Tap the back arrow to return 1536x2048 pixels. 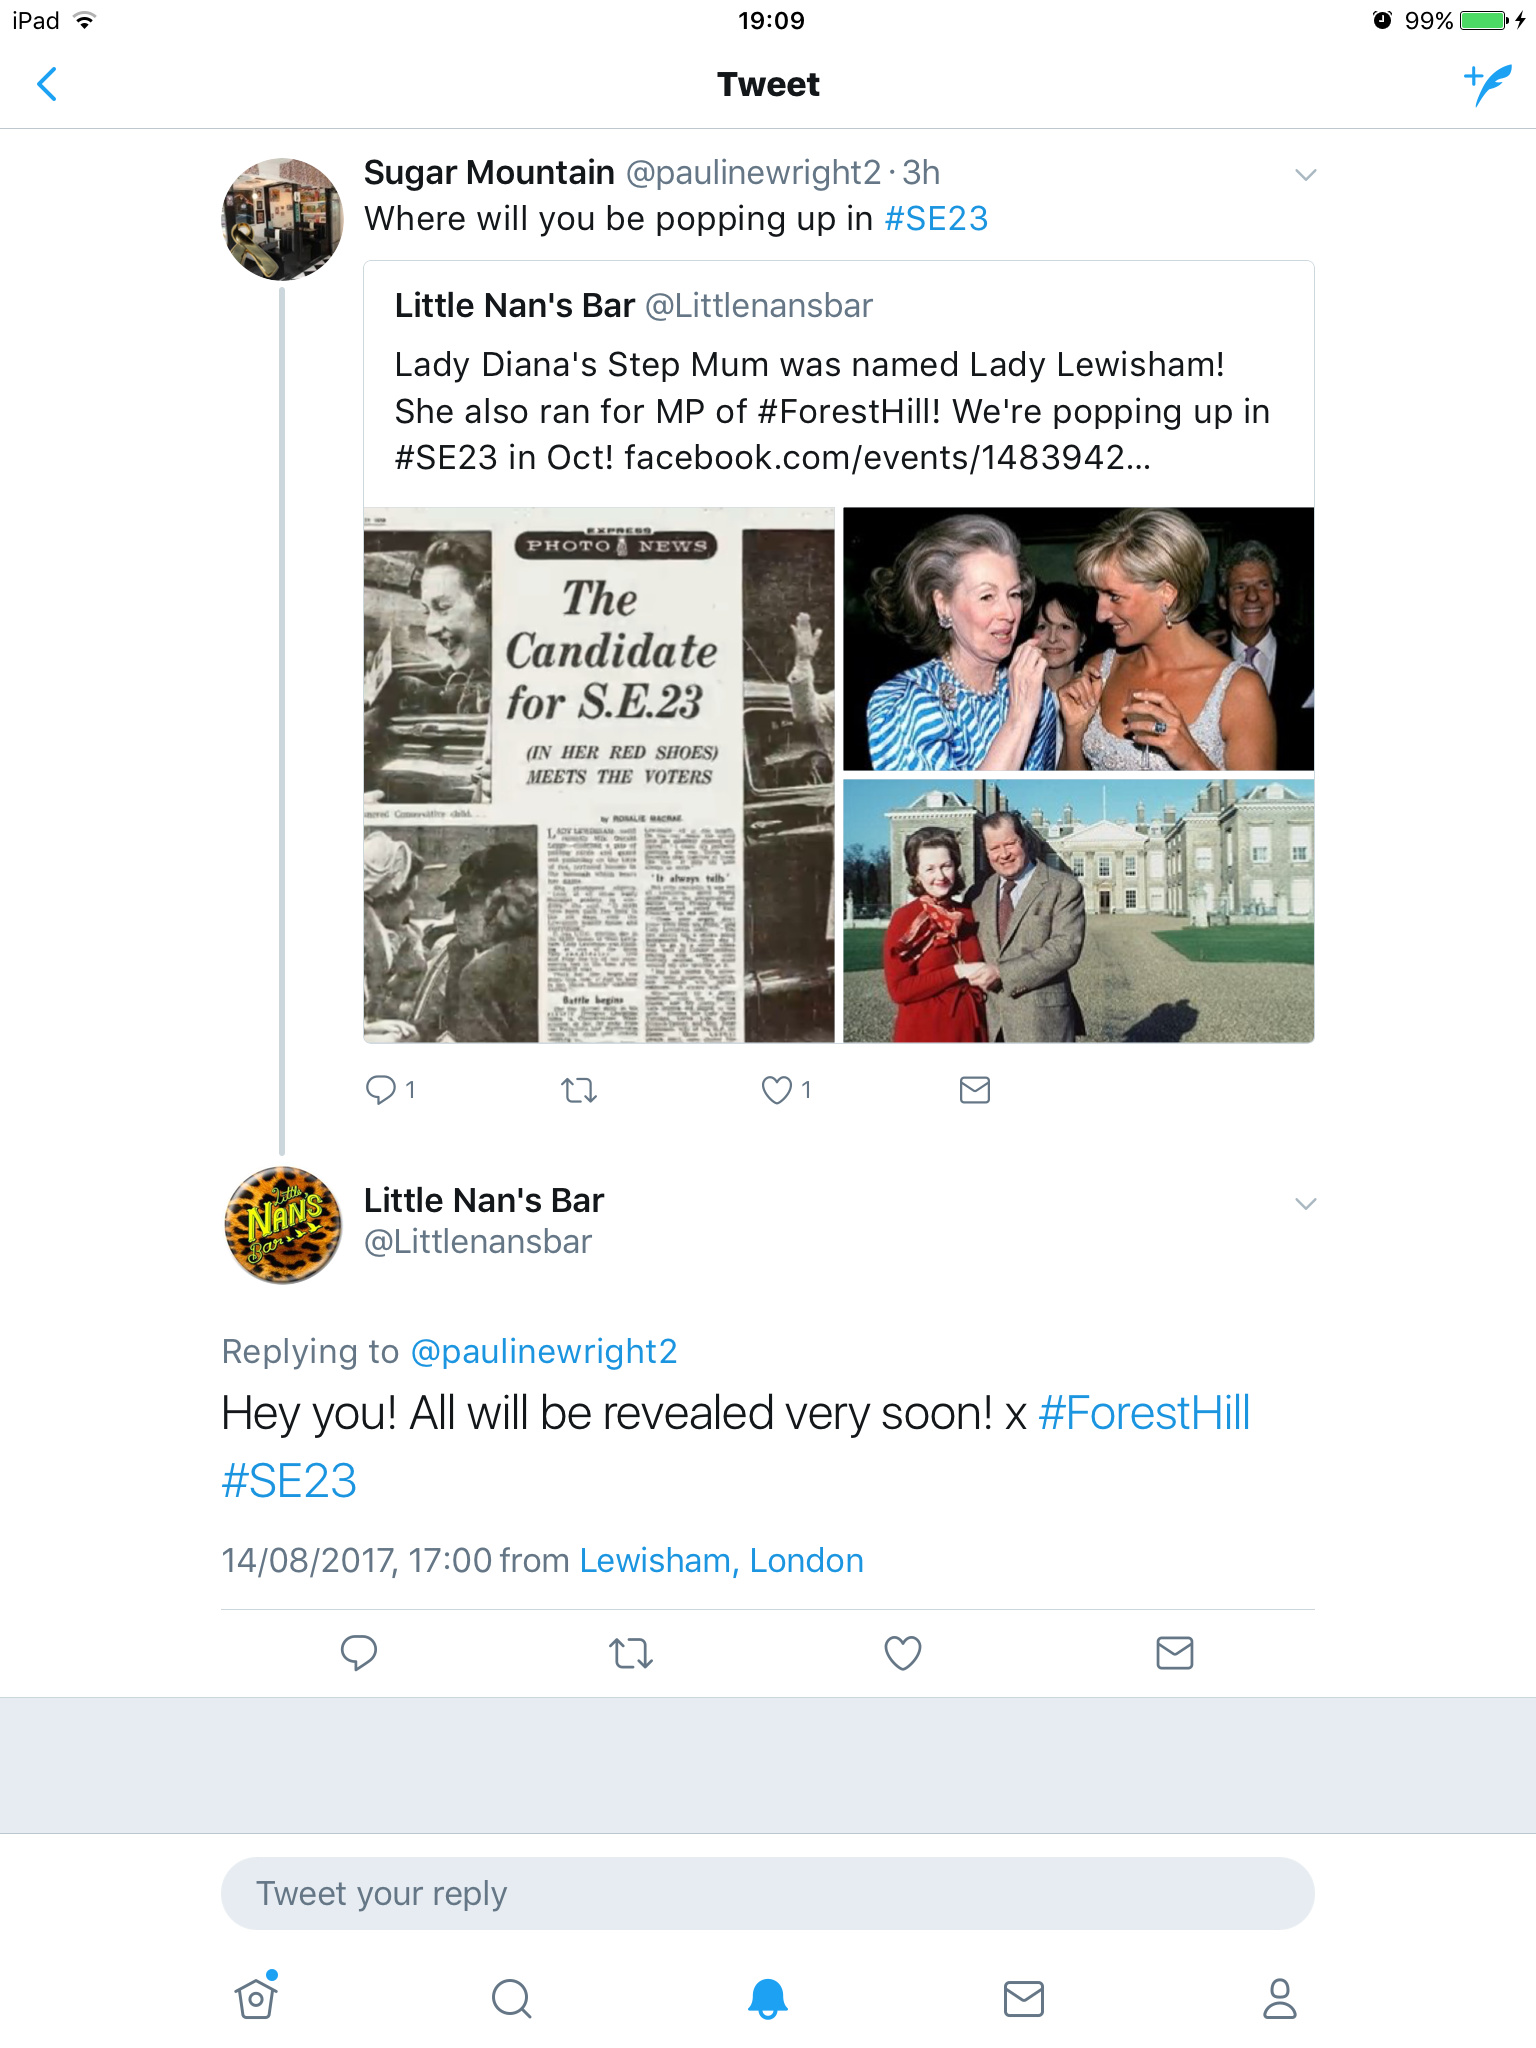click(x=47, y=84)
